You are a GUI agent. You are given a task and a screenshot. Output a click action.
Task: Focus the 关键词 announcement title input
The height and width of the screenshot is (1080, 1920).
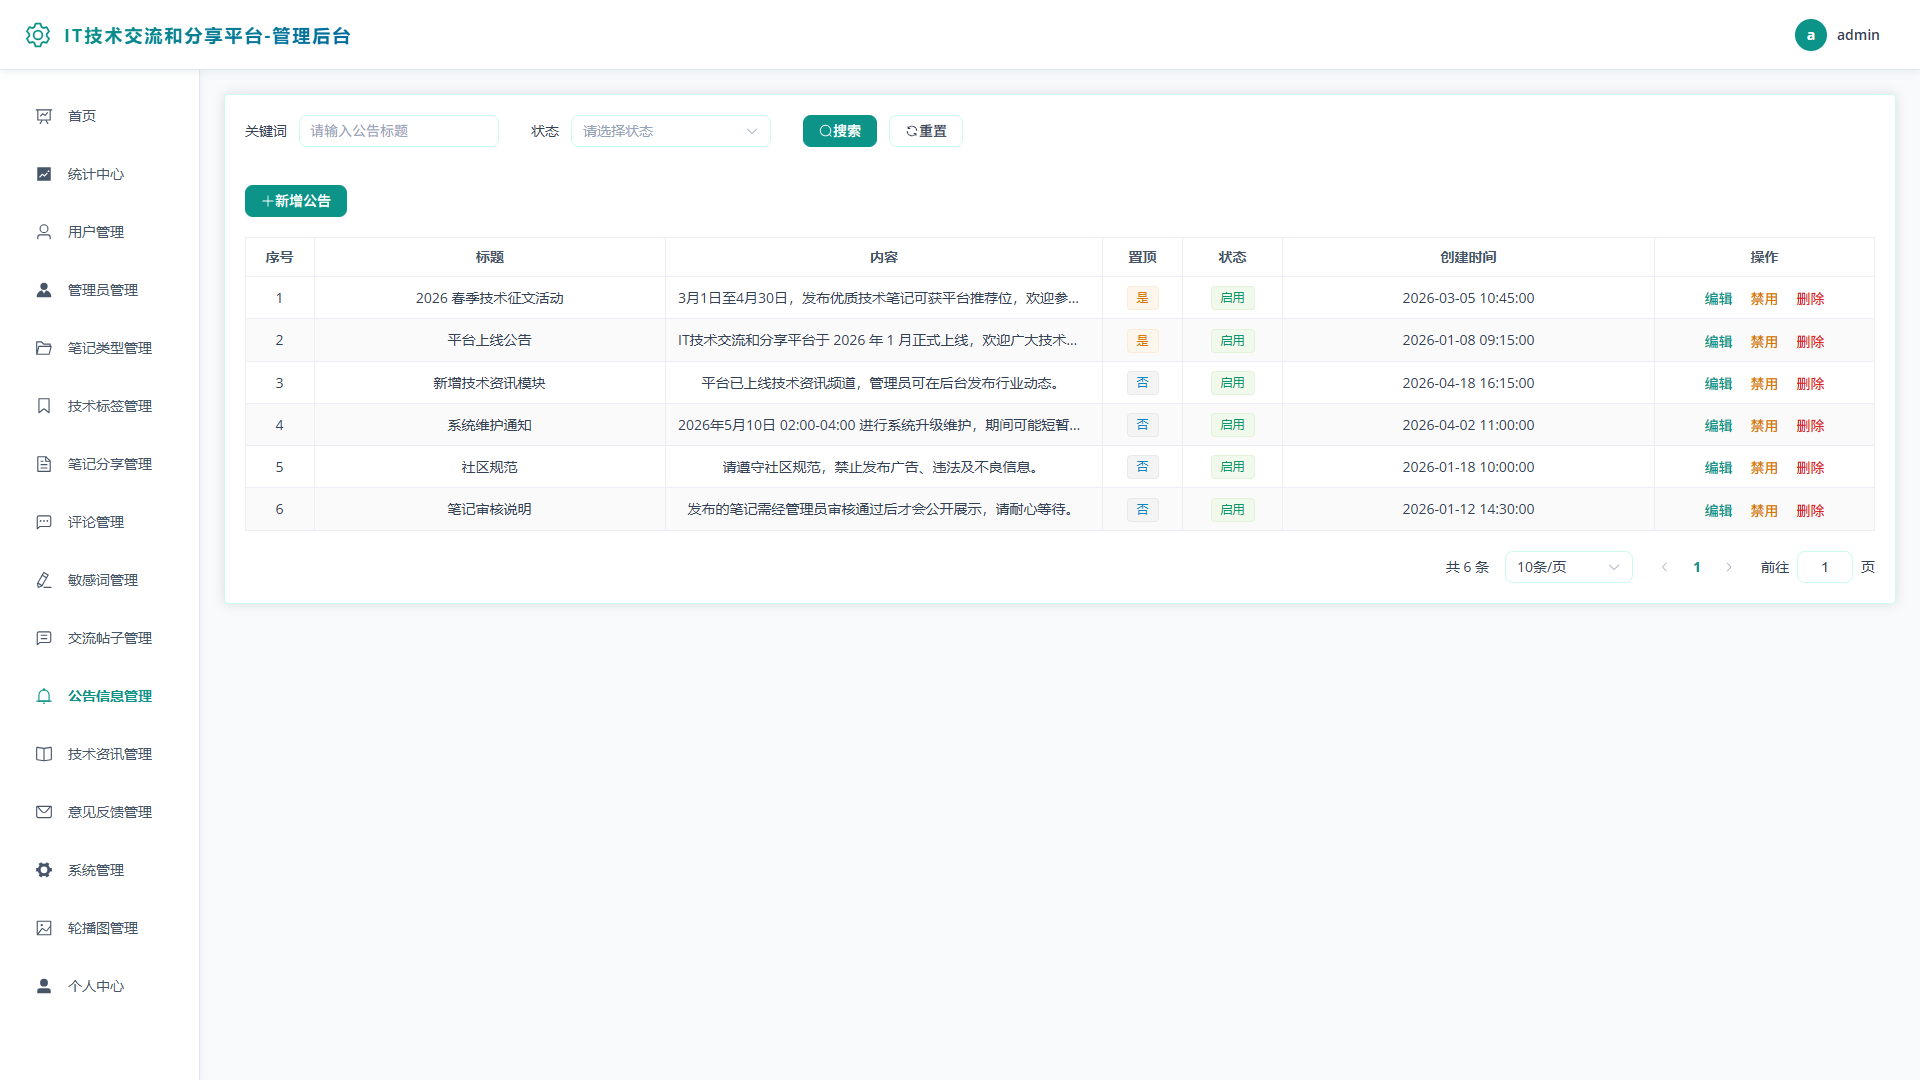coord(399,131)
